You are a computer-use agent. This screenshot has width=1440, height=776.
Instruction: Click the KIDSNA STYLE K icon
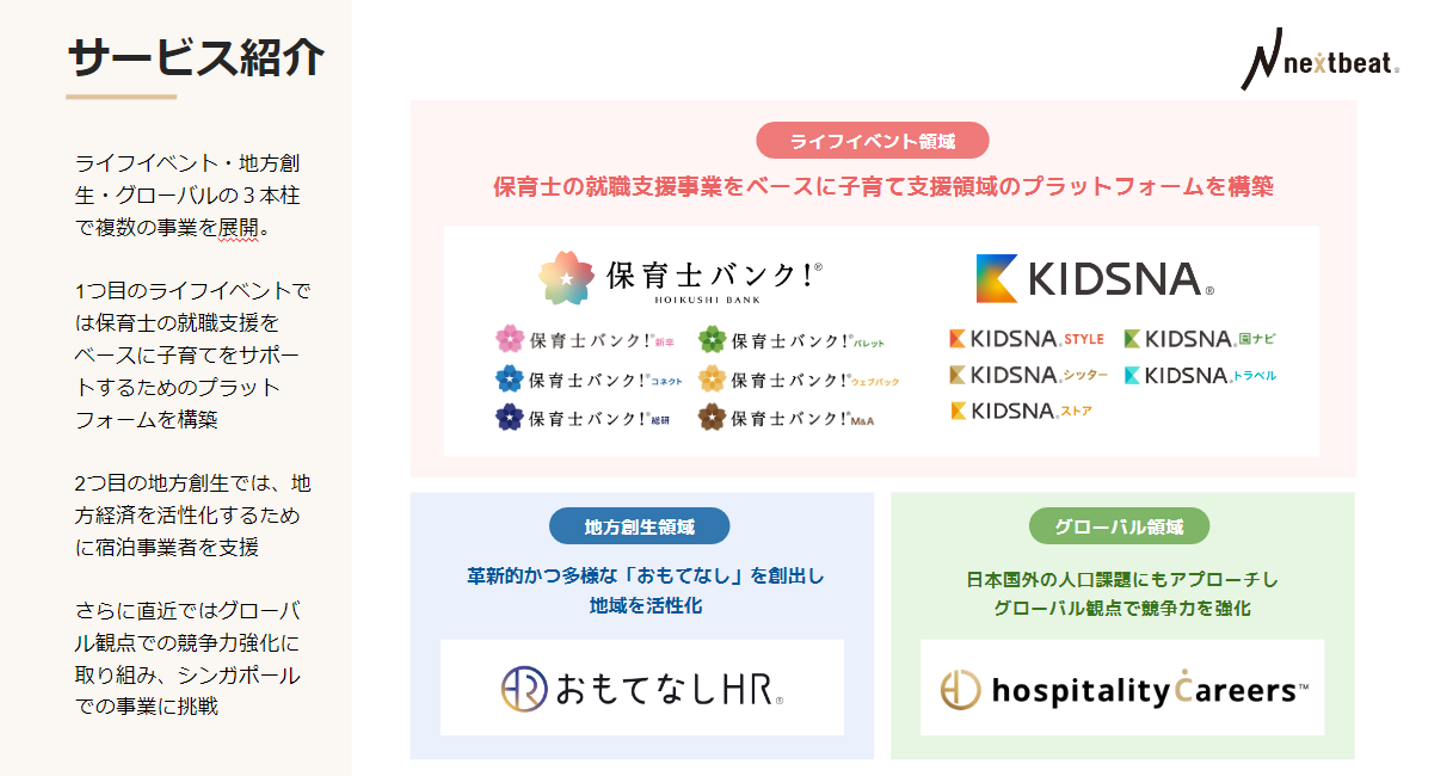958,339
